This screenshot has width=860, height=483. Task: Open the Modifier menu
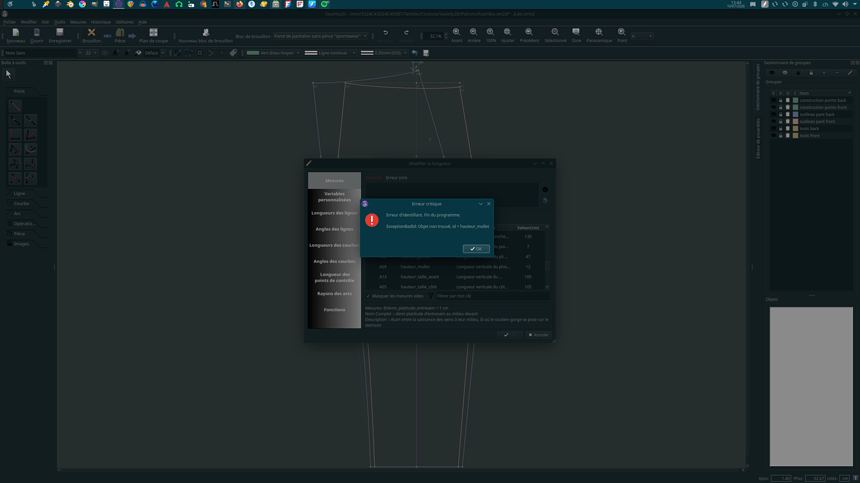click(29, 22)
